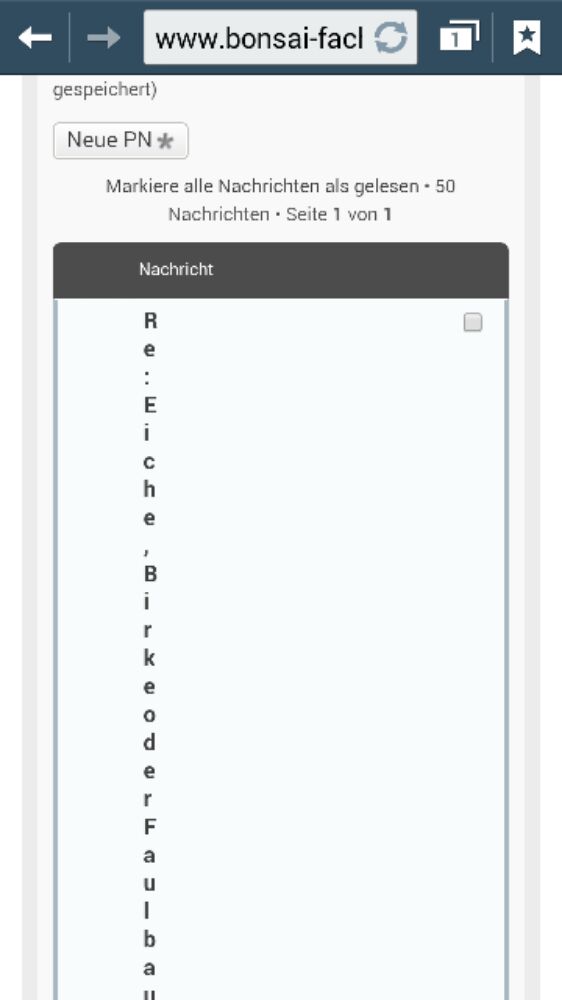
Task: Click the Nachricht column header
Action: 176,270
